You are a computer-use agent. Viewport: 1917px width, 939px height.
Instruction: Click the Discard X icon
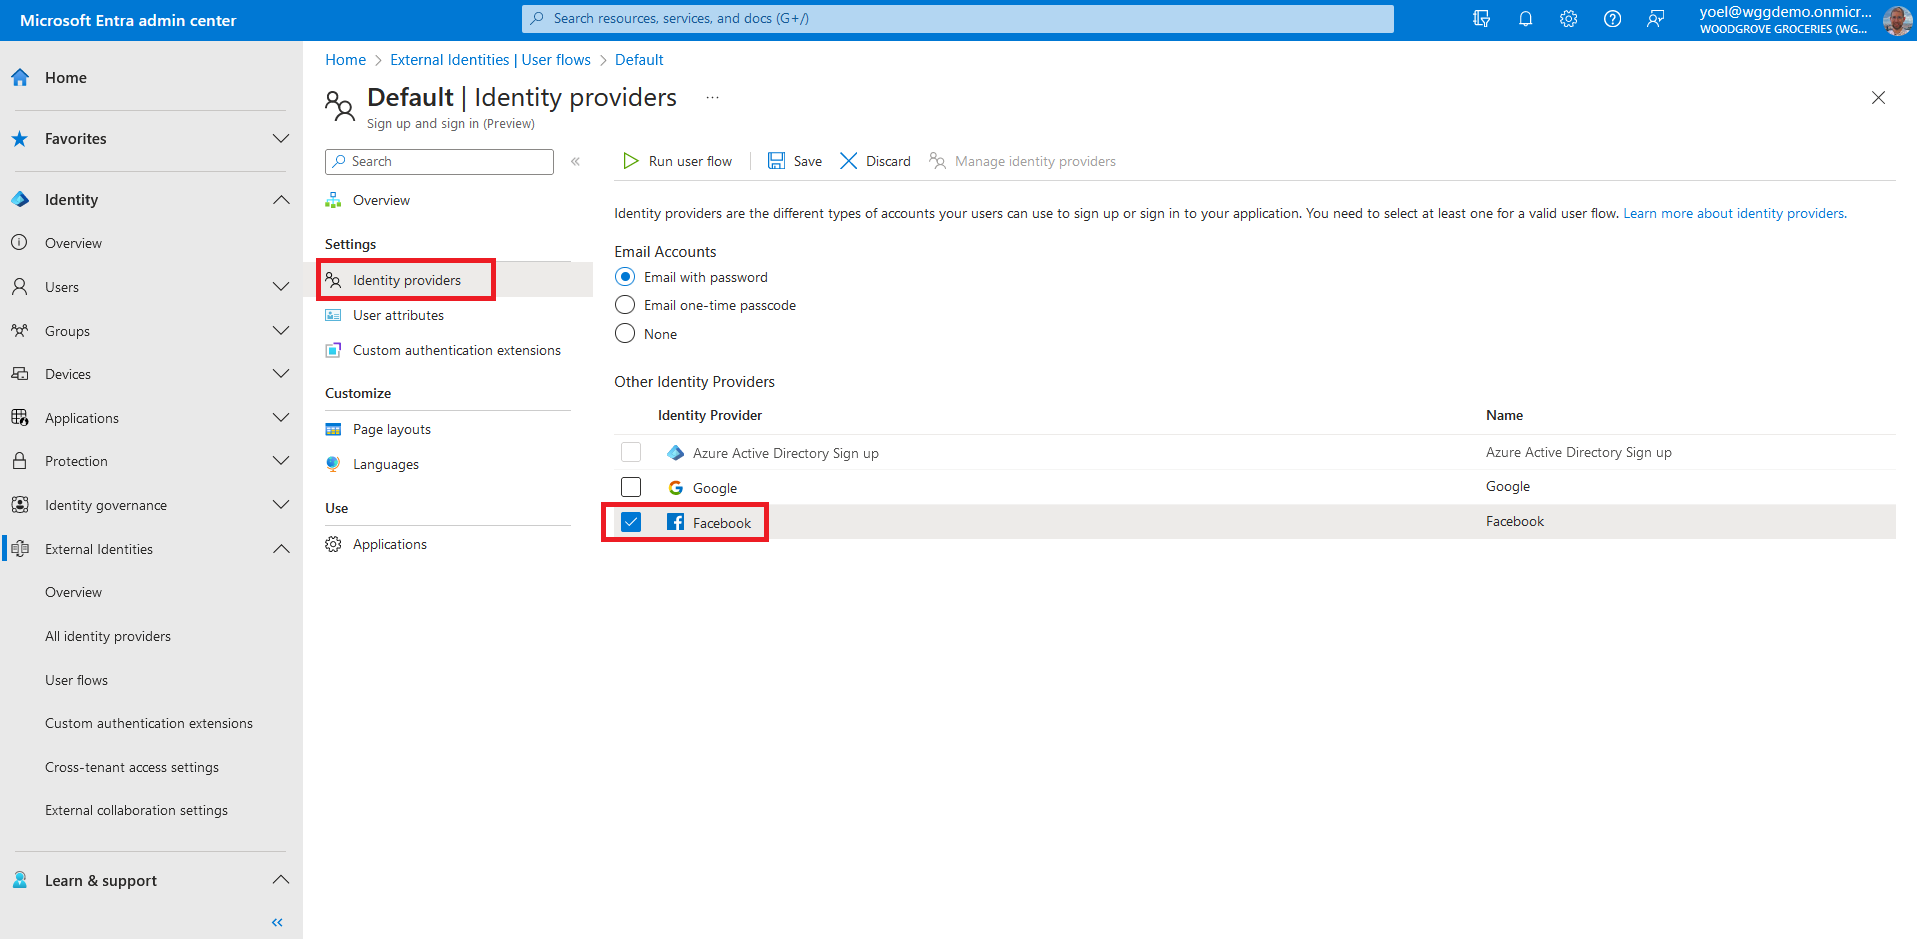pyautogui.click(x=848, y=161)
